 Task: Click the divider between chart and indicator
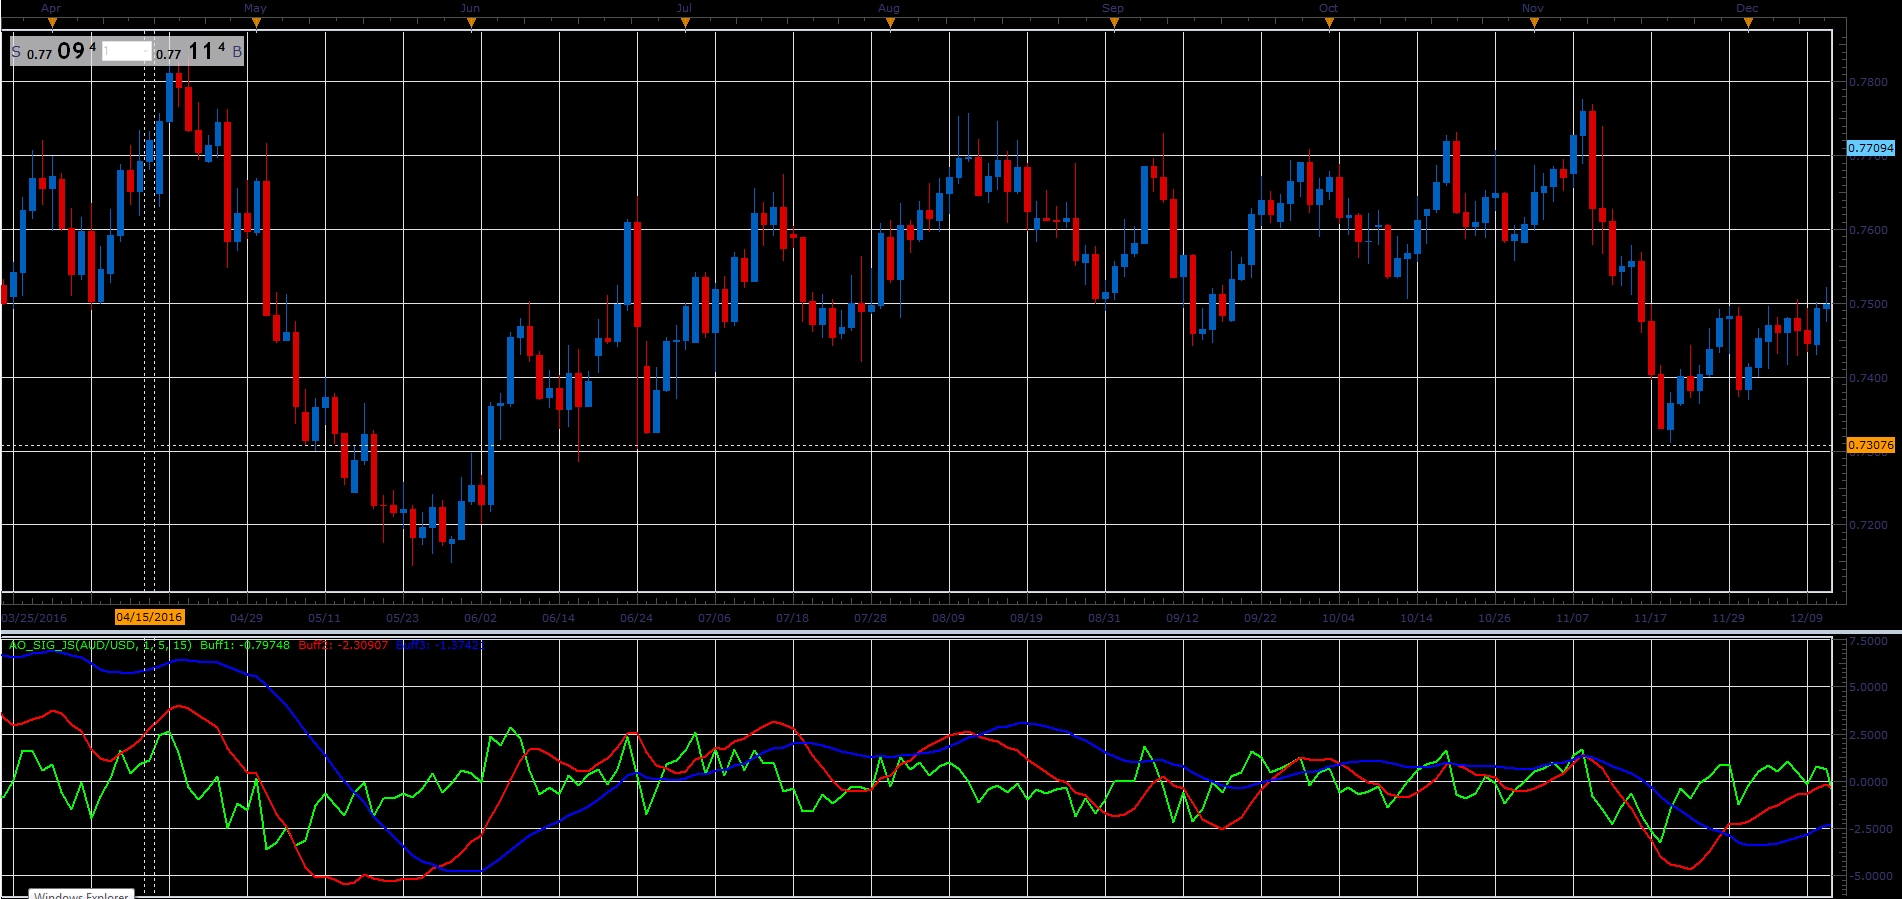[x=951, y=633]
